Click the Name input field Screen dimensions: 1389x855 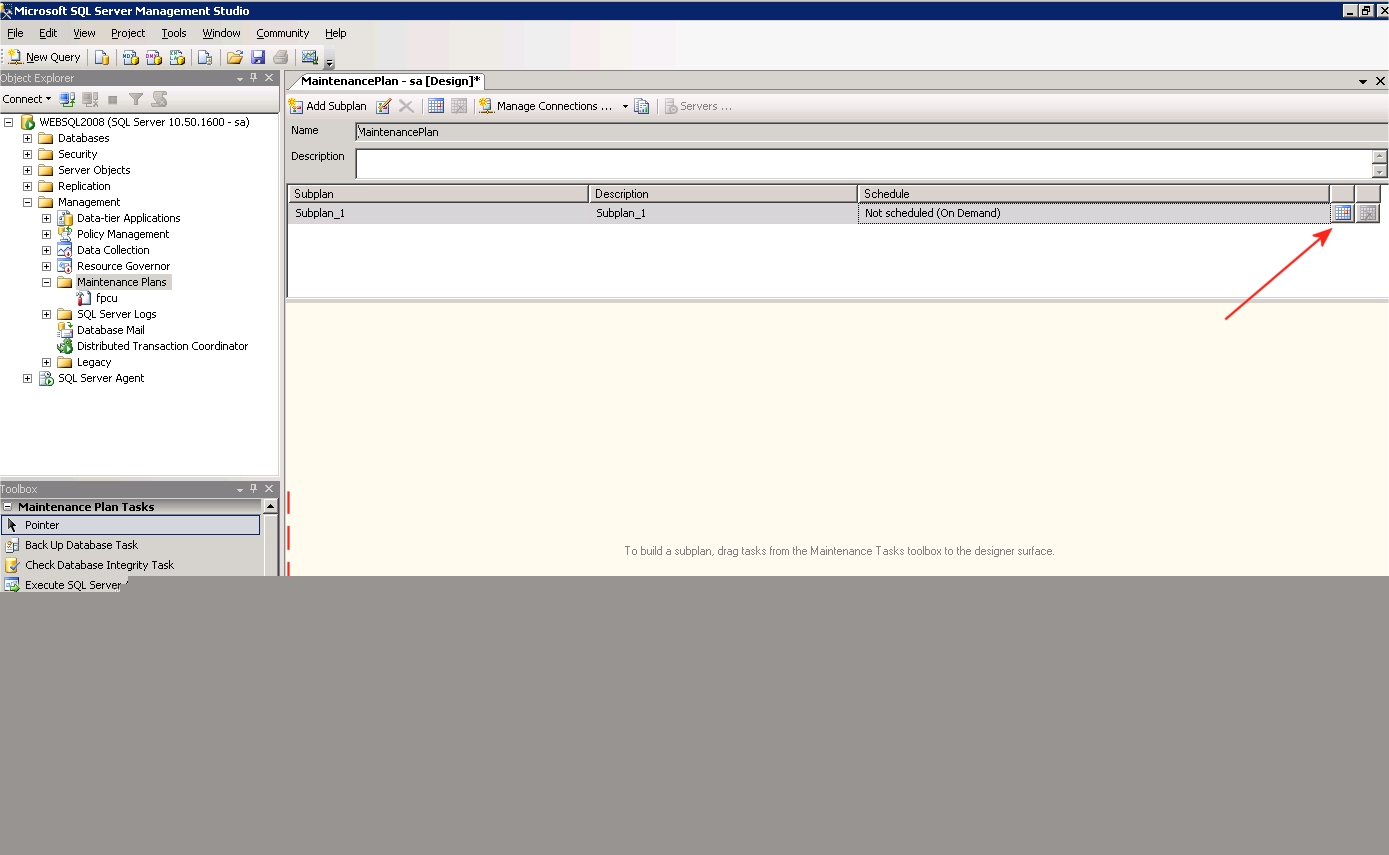click(871, 131)
